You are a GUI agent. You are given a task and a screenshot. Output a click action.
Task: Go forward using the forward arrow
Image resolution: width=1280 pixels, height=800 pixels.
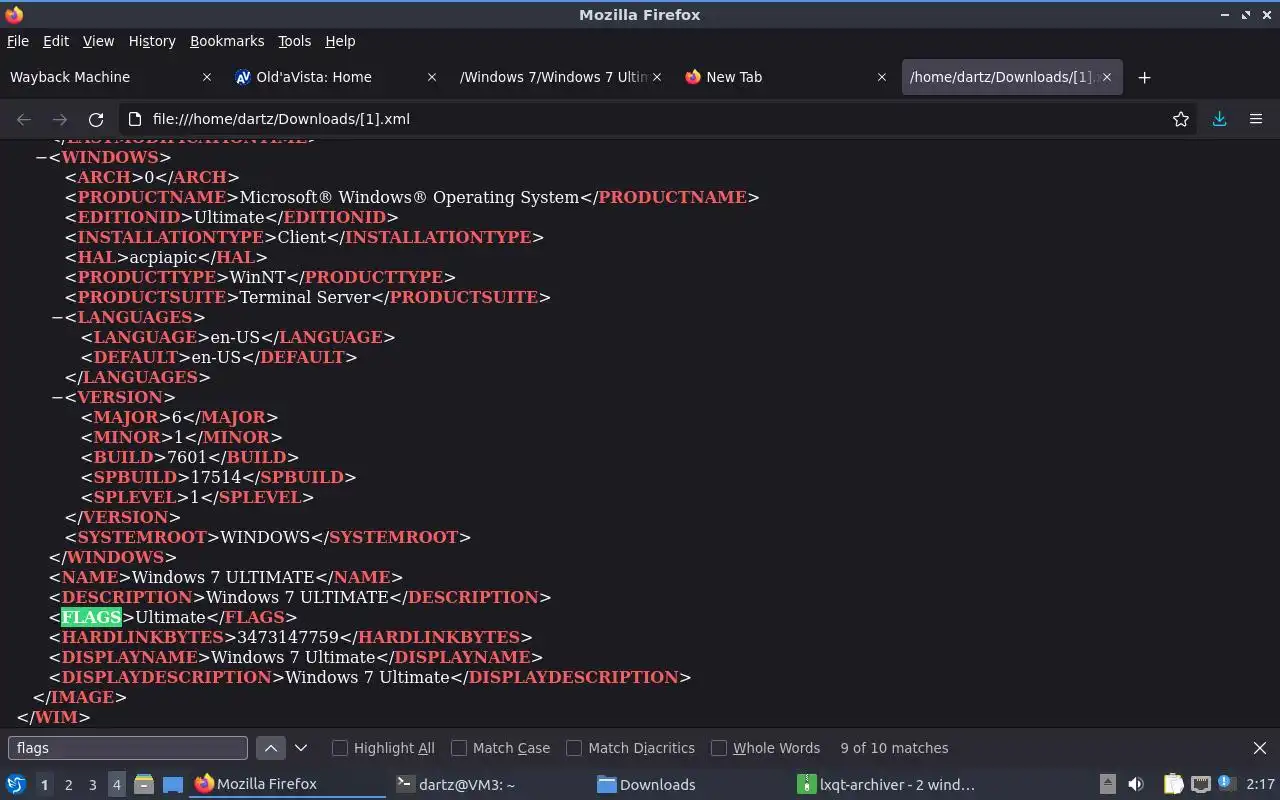coord(60,119)
